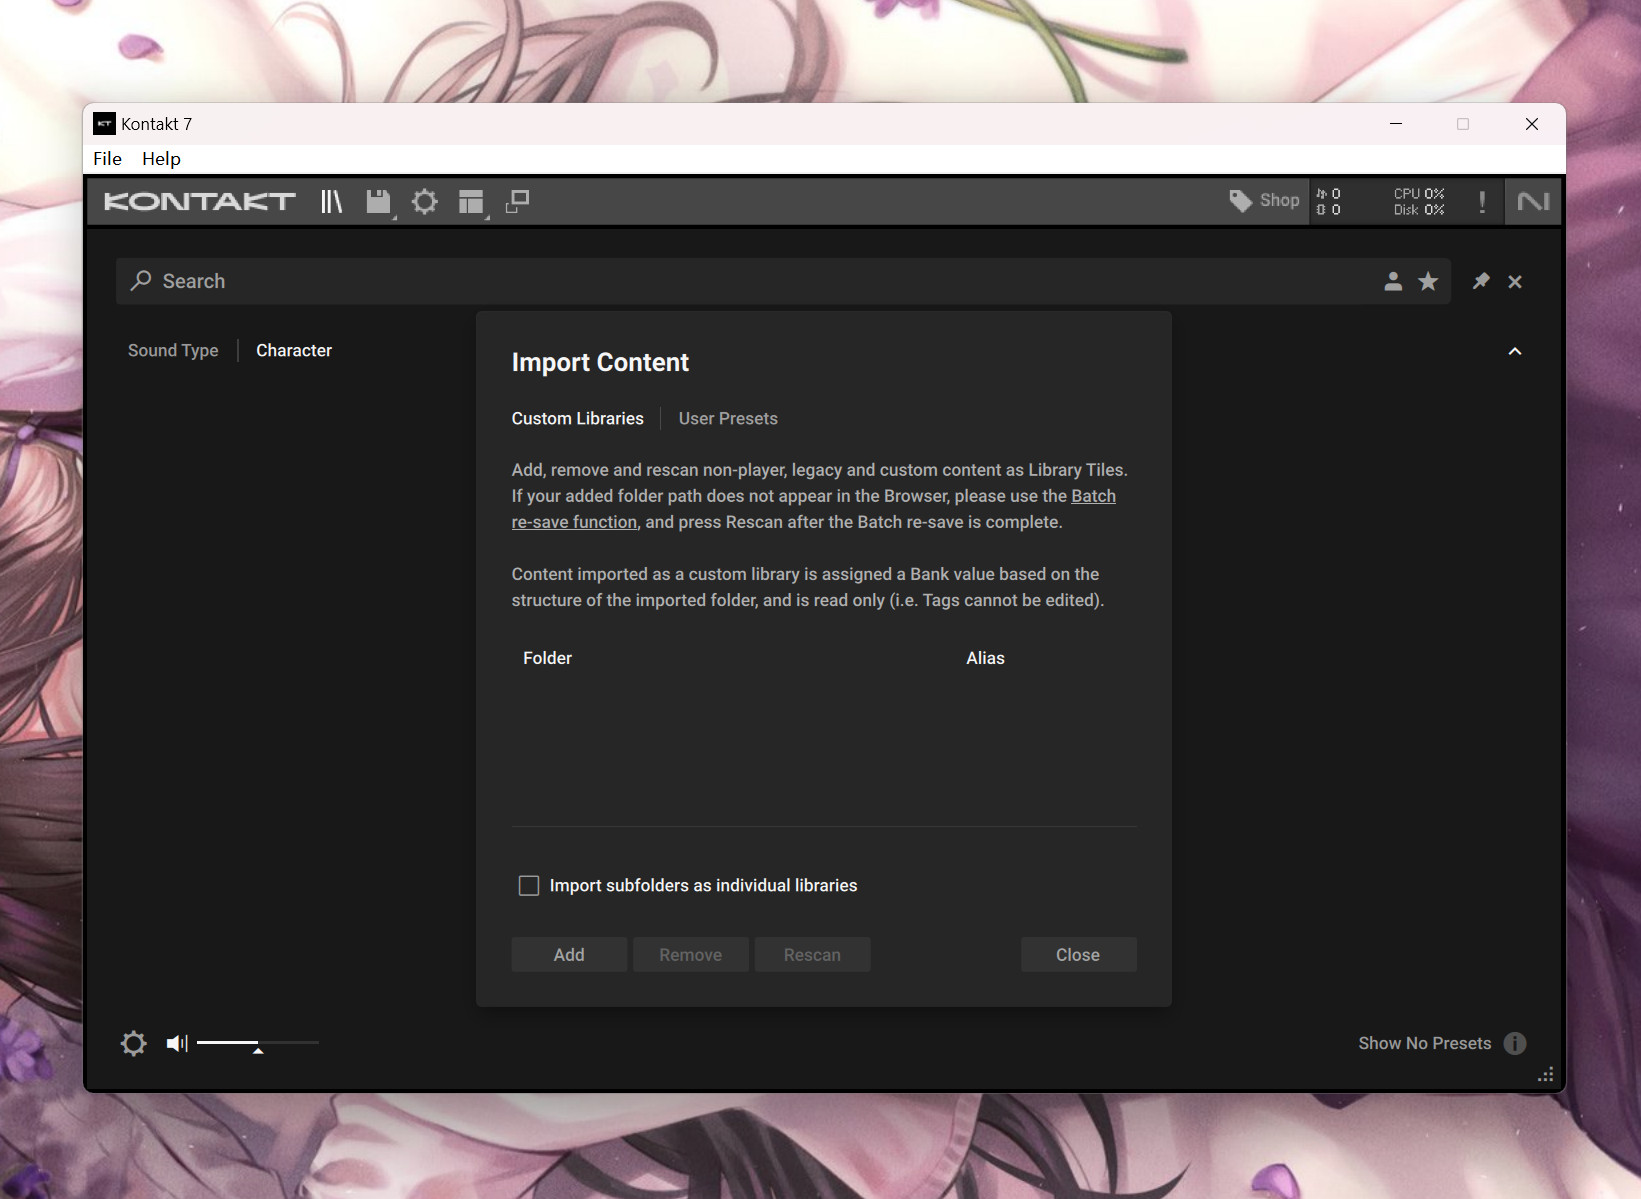Select the Character tab

click(x=294, y=351)
